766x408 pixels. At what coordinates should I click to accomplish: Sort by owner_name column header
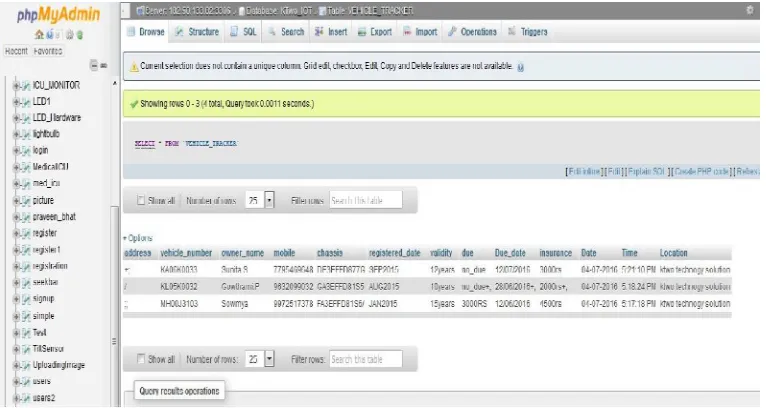coord(242,253)
